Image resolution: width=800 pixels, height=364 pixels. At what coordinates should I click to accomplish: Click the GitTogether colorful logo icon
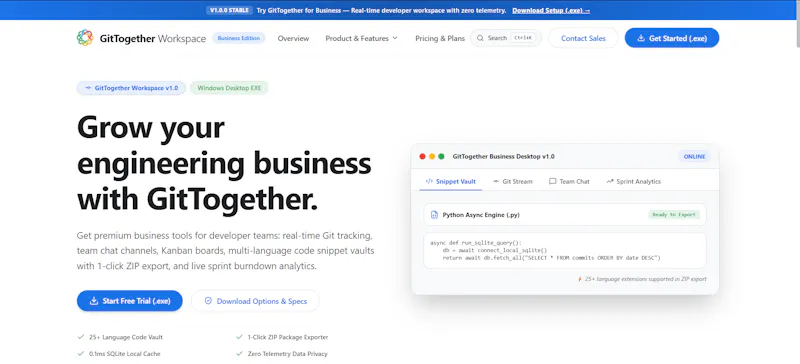coord(85,38)
